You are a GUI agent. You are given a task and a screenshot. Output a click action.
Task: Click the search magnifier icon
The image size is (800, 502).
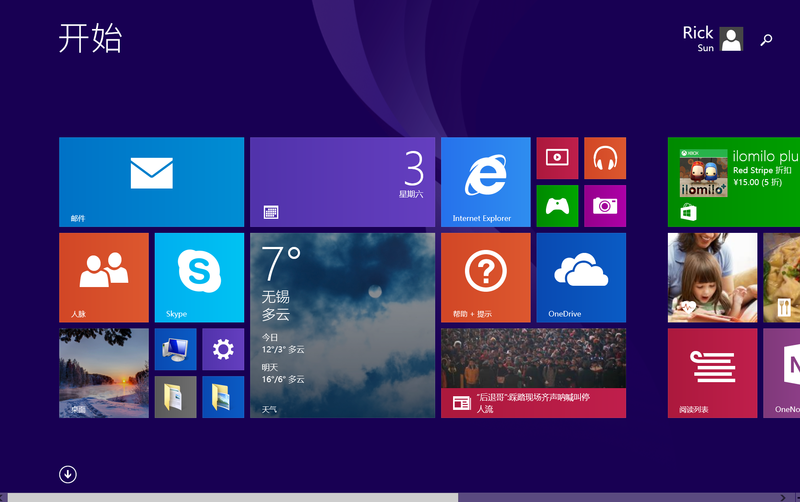click(x=766, y=40)
